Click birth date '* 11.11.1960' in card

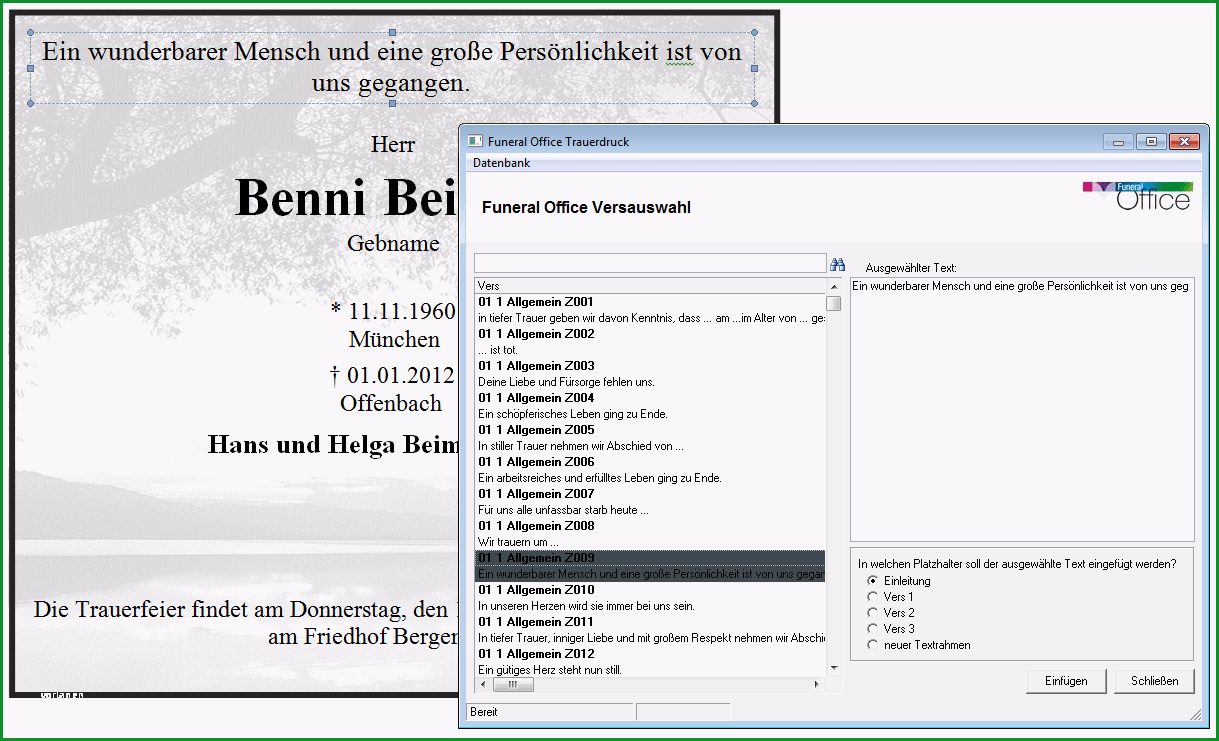tap(393, 311)
